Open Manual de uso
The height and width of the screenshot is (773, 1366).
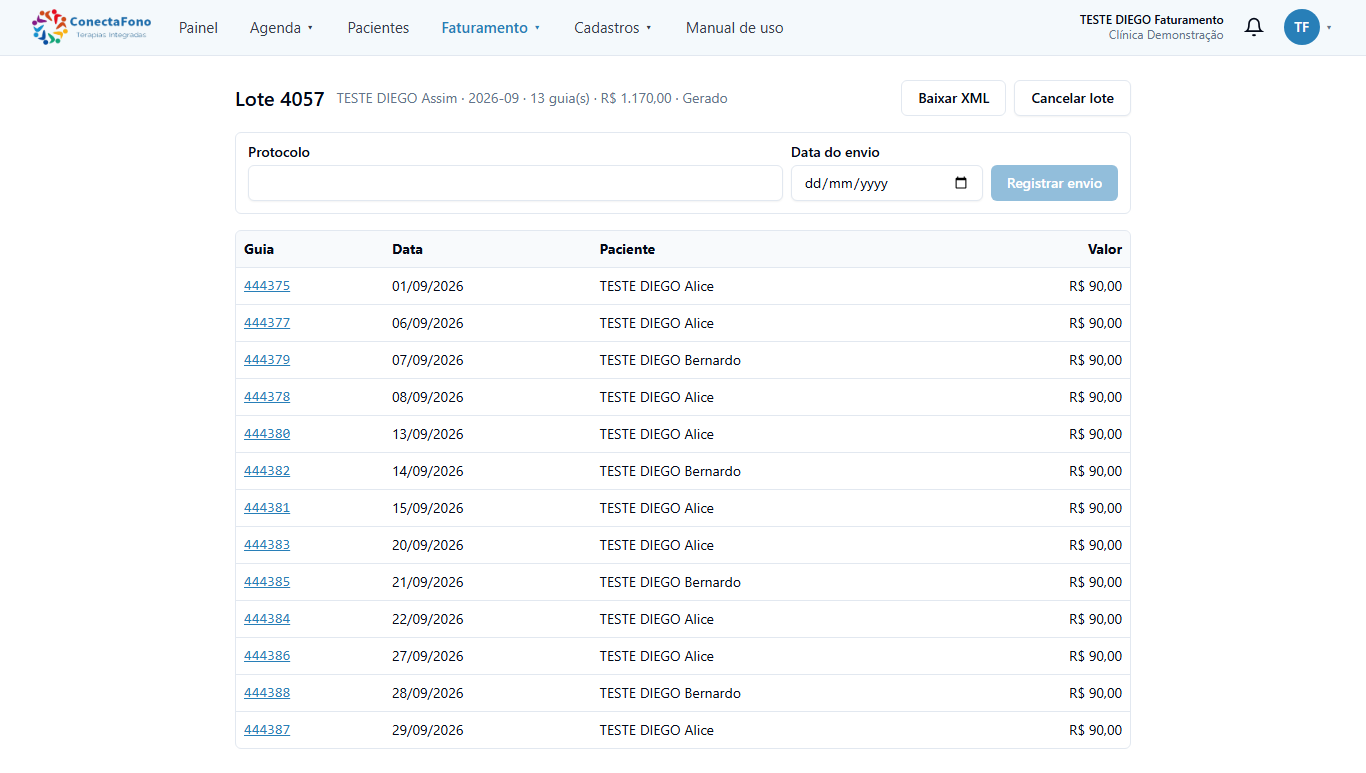point(735,28)
